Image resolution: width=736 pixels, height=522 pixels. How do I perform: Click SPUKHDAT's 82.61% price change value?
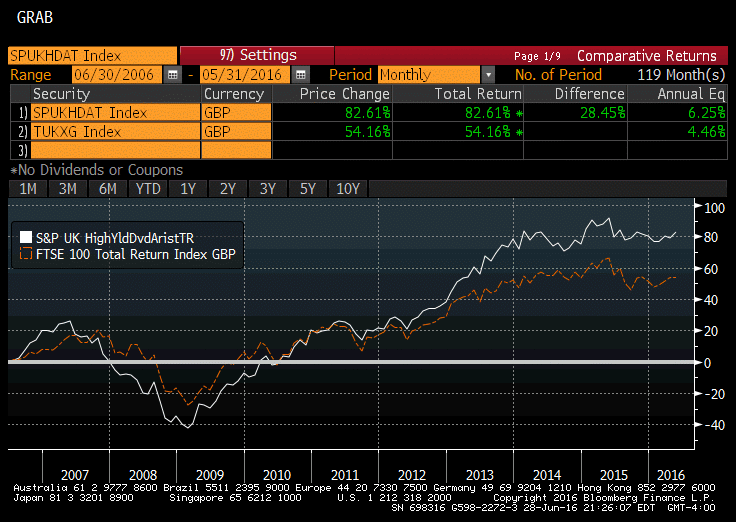click(368, 113)
